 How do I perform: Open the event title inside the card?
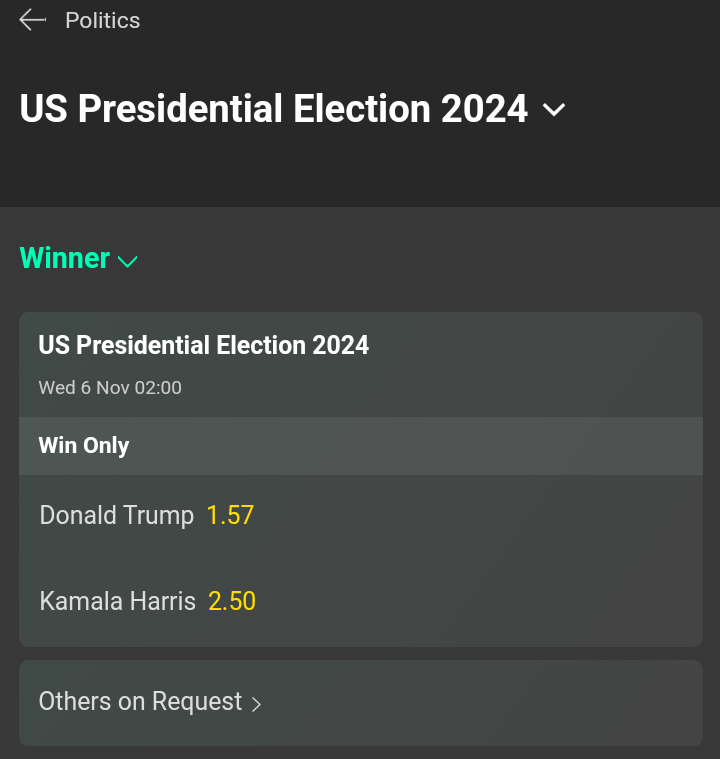pos(203,345)
